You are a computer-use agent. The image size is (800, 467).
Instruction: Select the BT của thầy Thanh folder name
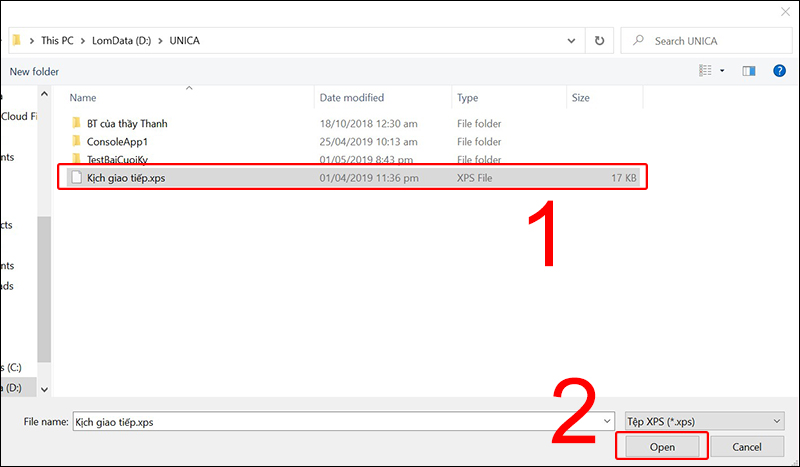[127, 124]
